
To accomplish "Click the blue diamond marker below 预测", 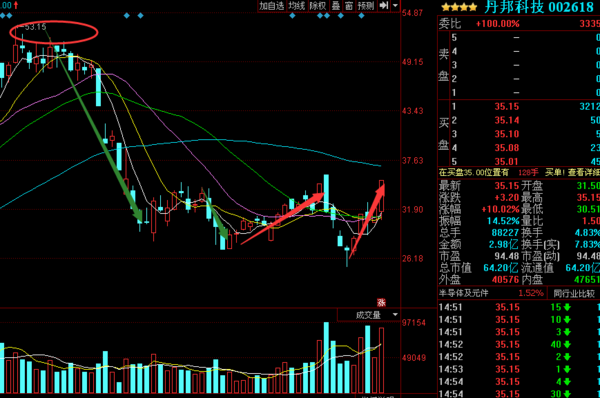I will tap(362, 16).
